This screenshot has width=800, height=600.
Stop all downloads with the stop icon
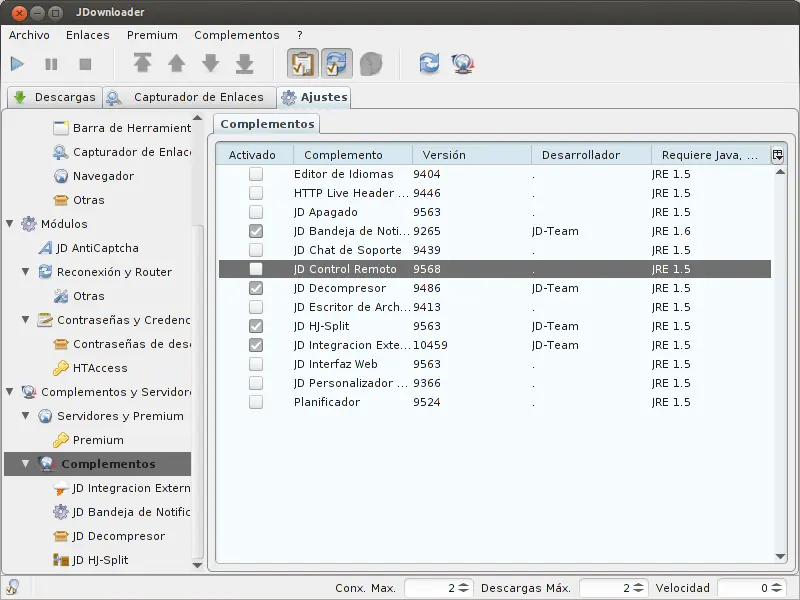pos(85,64)
